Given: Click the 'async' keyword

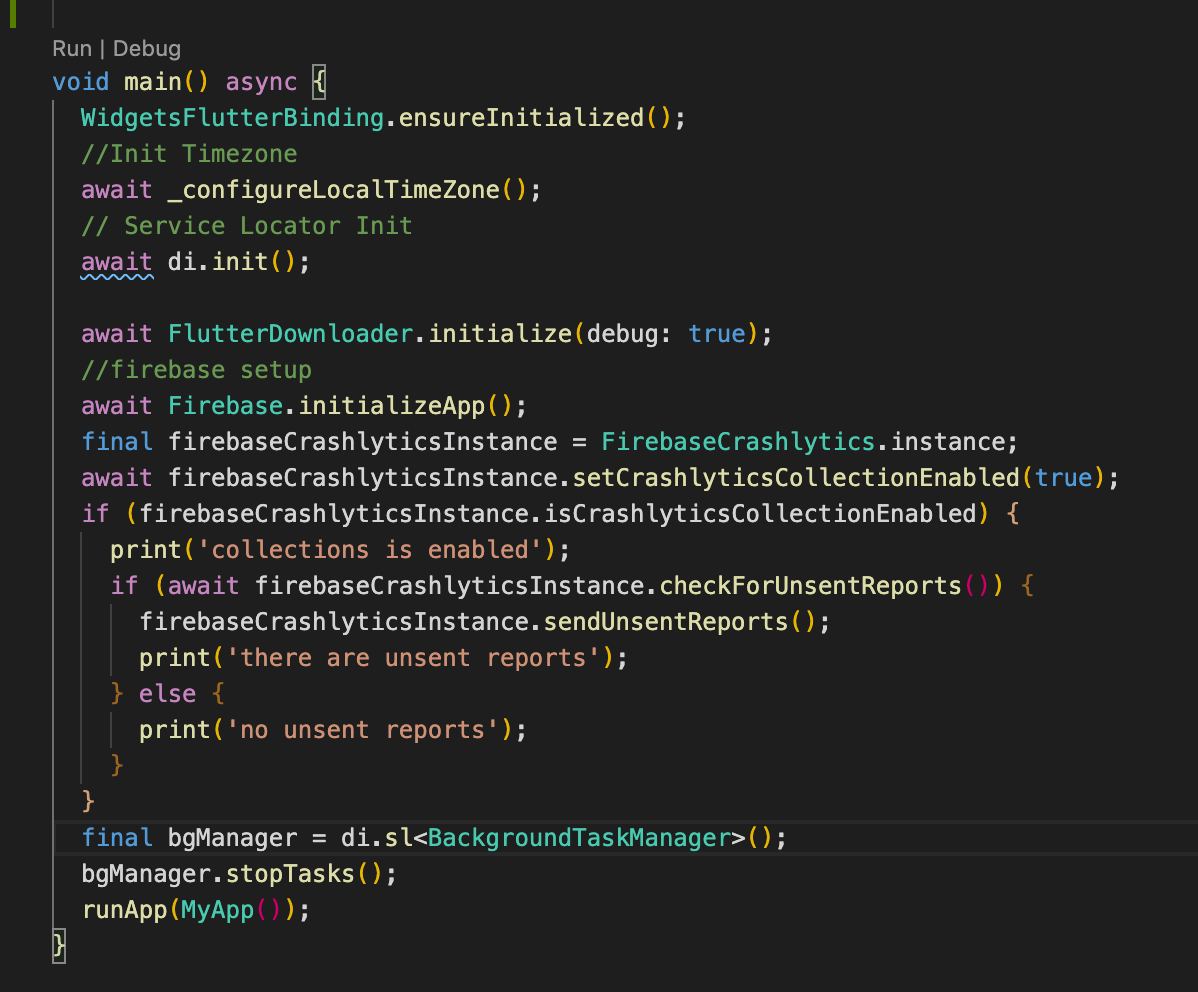Looking at the screenshot, I should click(x=261, y=82).
